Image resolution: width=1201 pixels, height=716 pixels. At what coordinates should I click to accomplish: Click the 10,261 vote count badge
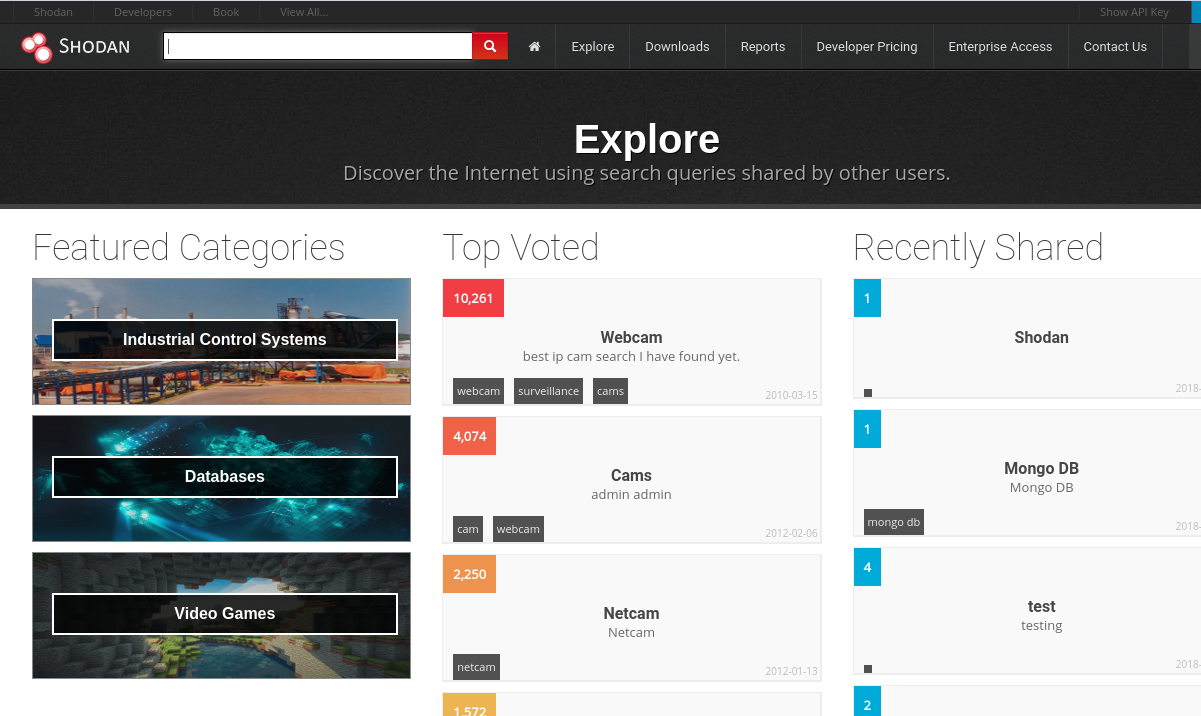pos(473,298)
